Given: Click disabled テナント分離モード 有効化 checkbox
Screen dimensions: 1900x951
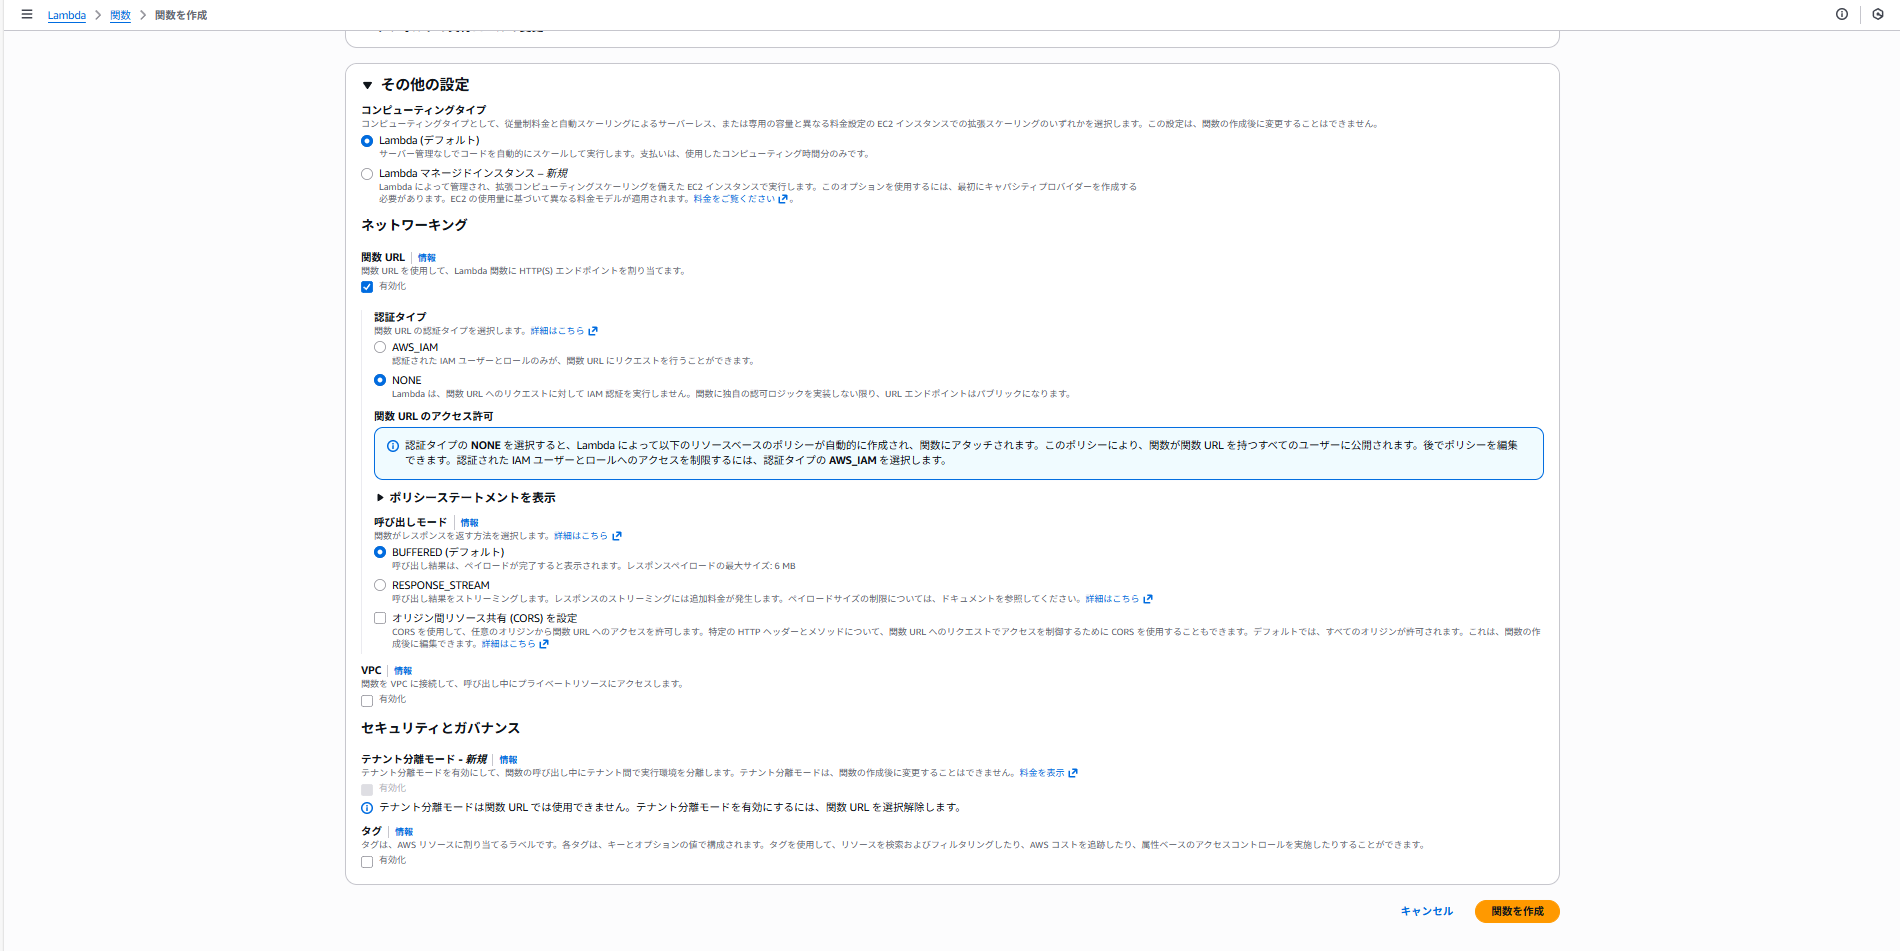Looking at the screenshot, I should [x=367, y=790].
